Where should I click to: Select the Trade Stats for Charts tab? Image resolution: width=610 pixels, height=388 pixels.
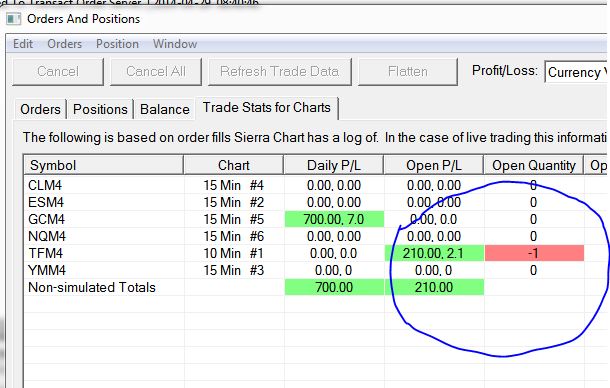(x=267, y=107)
